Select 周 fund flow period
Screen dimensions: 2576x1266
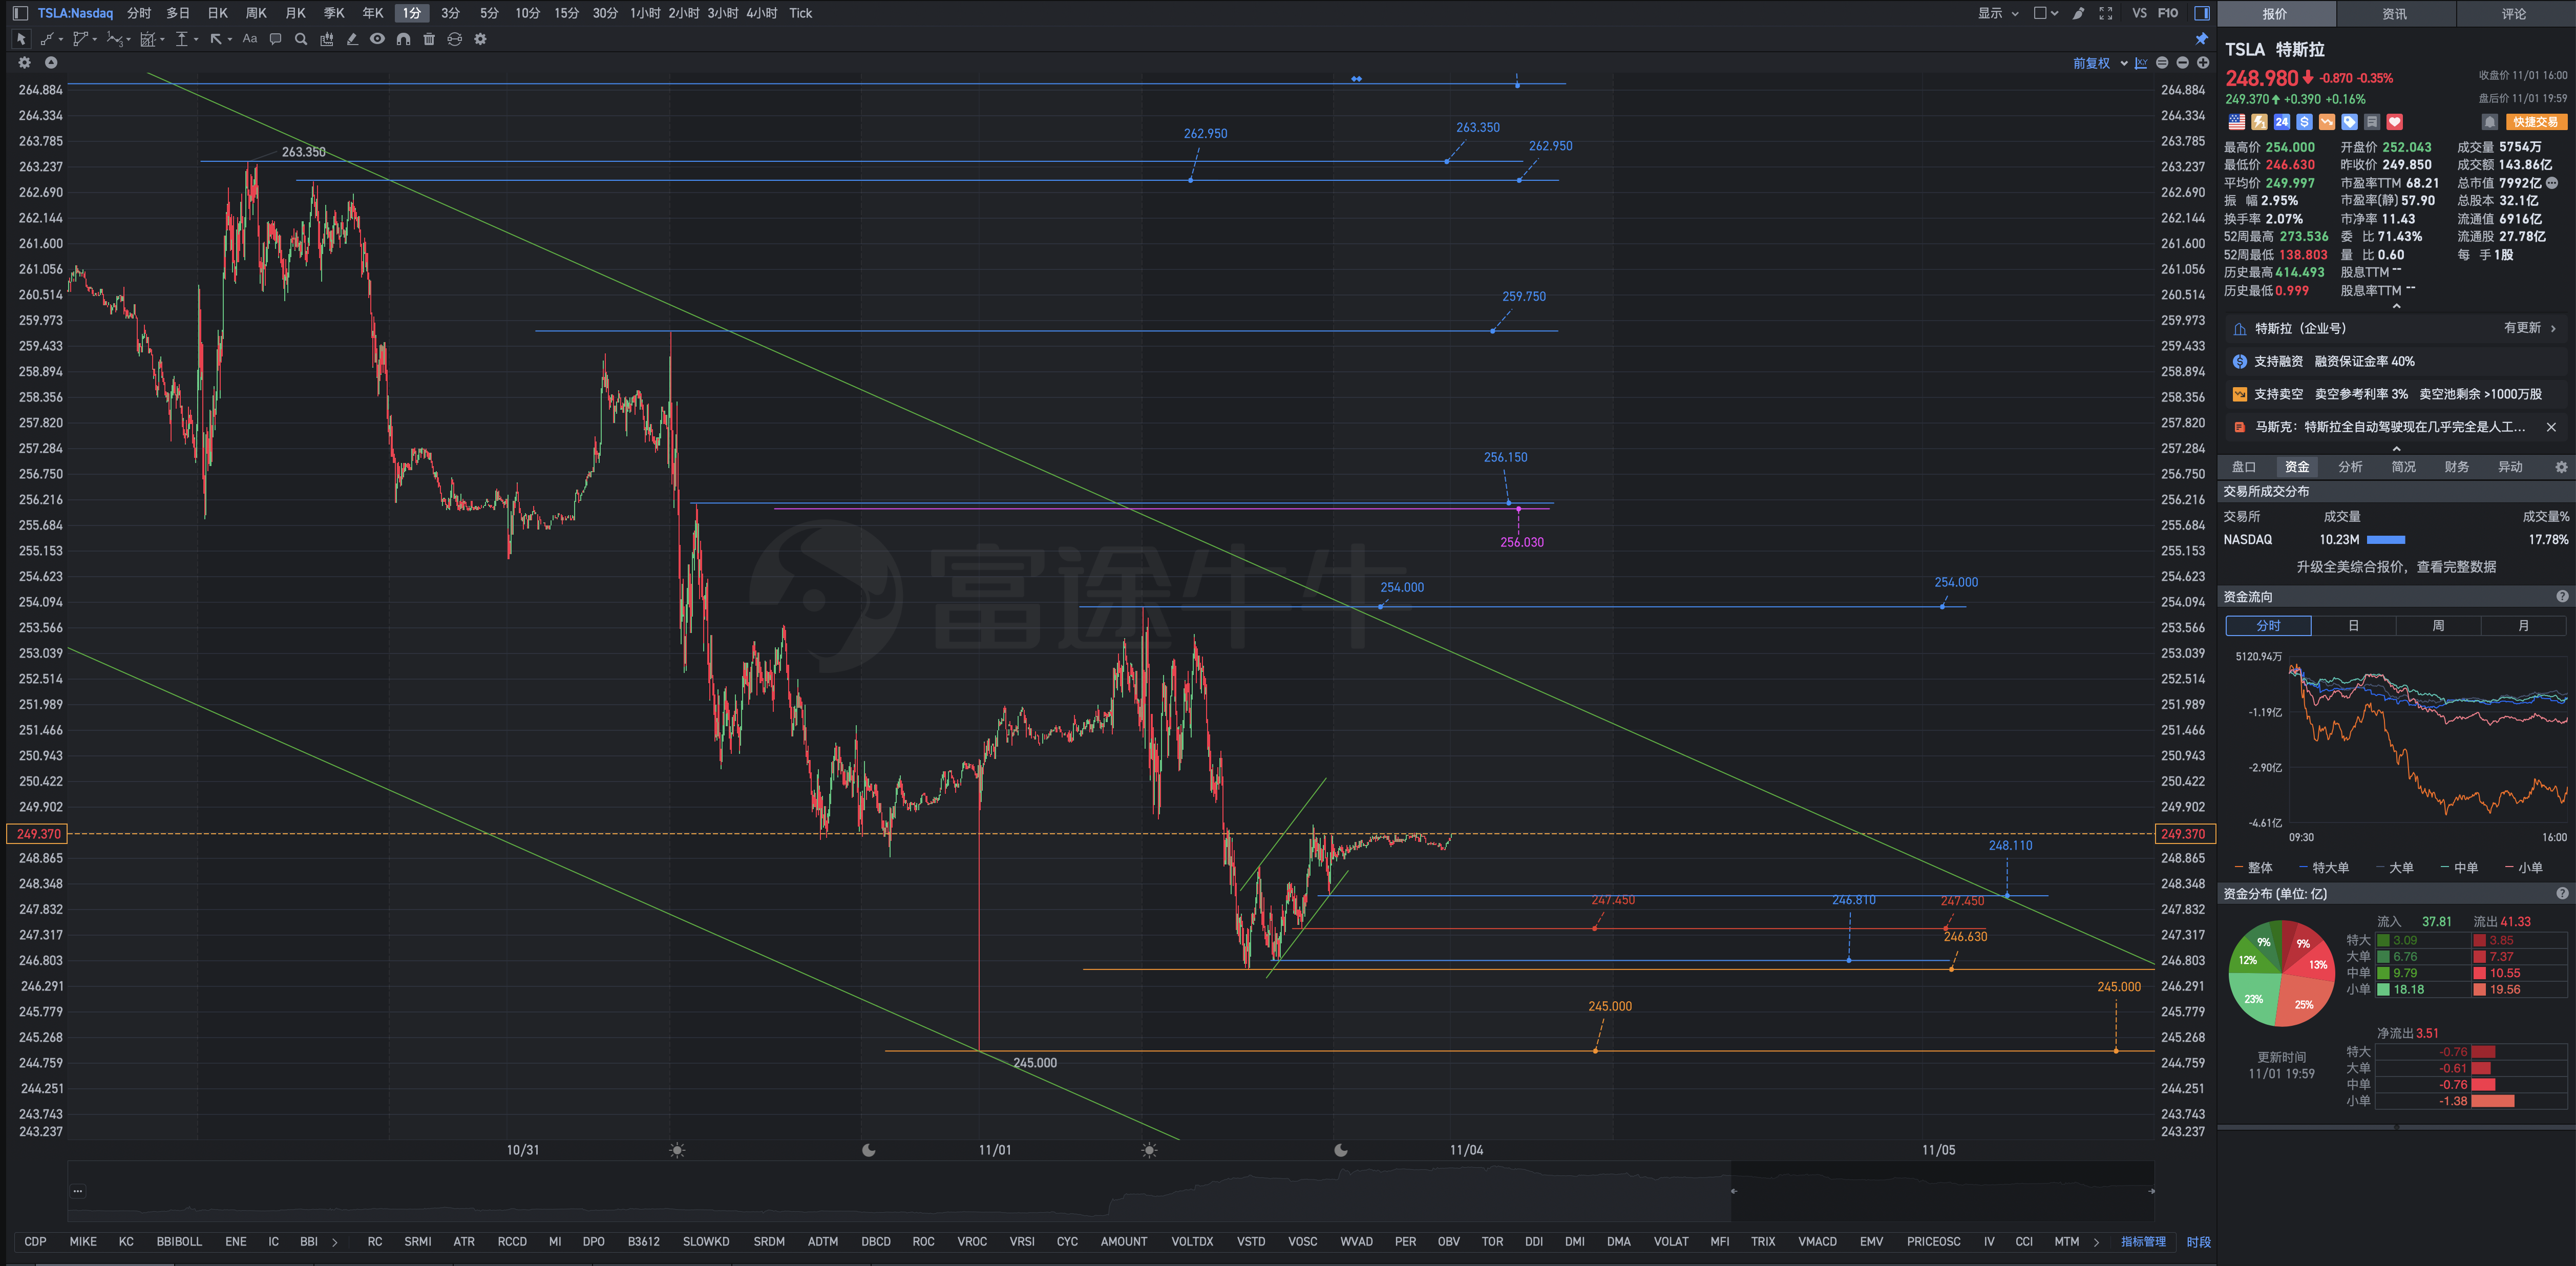[2438, 626]
